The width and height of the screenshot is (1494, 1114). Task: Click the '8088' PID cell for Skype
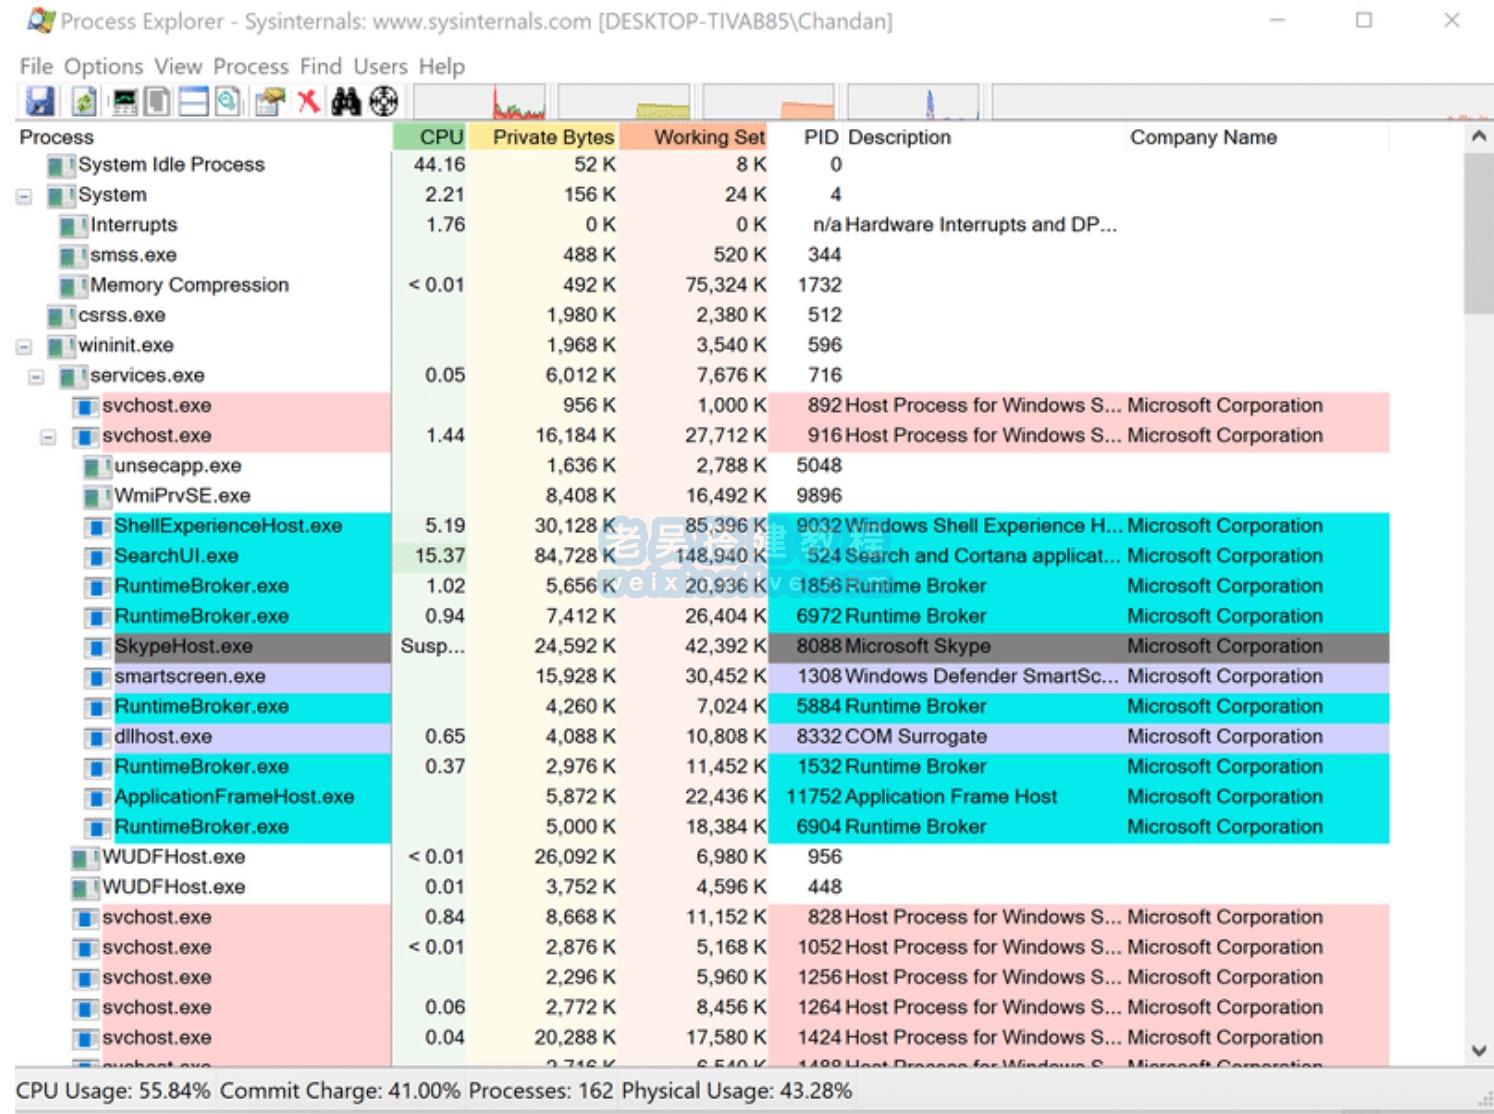point(819,646)
